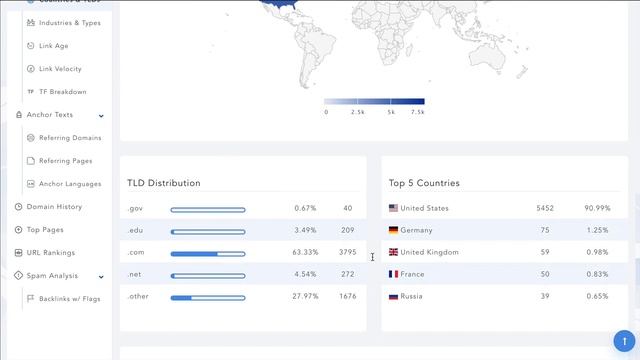Click the Anchor Languages icon
The height and width of the screenshot is (360, 640).
click(31, 184)
